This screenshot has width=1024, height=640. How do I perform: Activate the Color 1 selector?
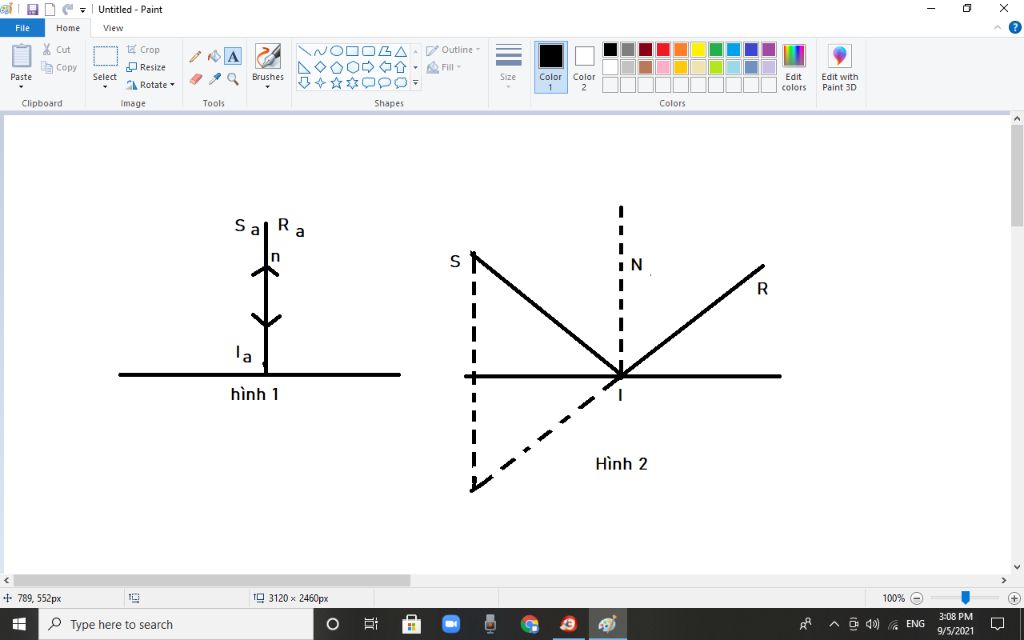(551, 67)
